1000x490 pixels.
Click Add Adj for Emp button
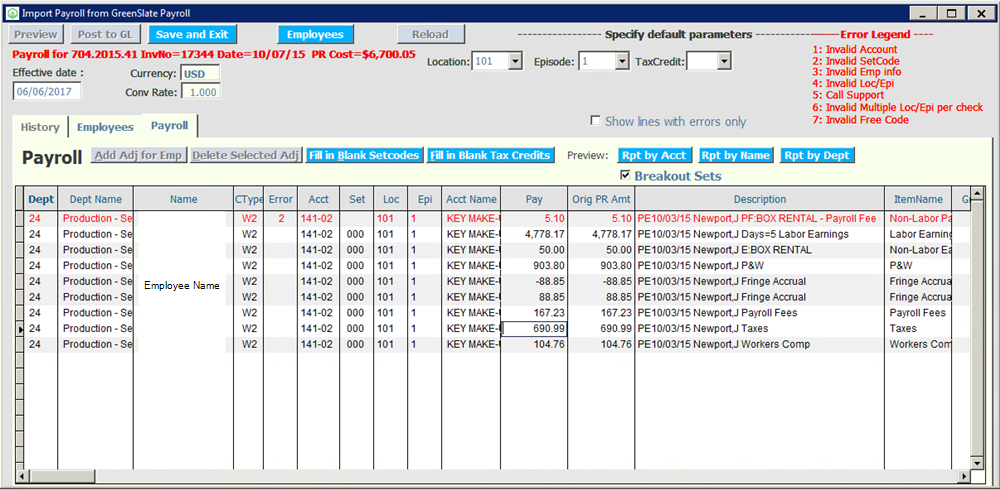click(139, 155)
